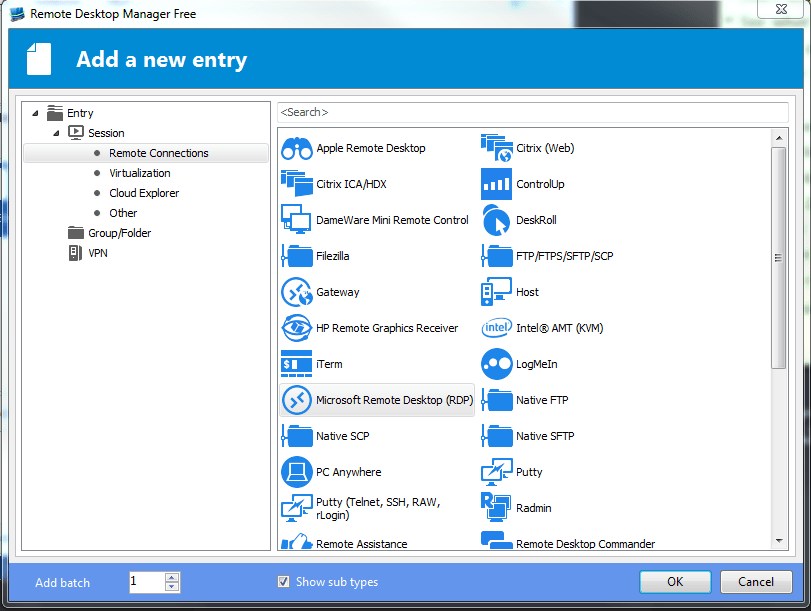Switch to the Cloud Explorer category
811x611 pixels.
point(144,193)
